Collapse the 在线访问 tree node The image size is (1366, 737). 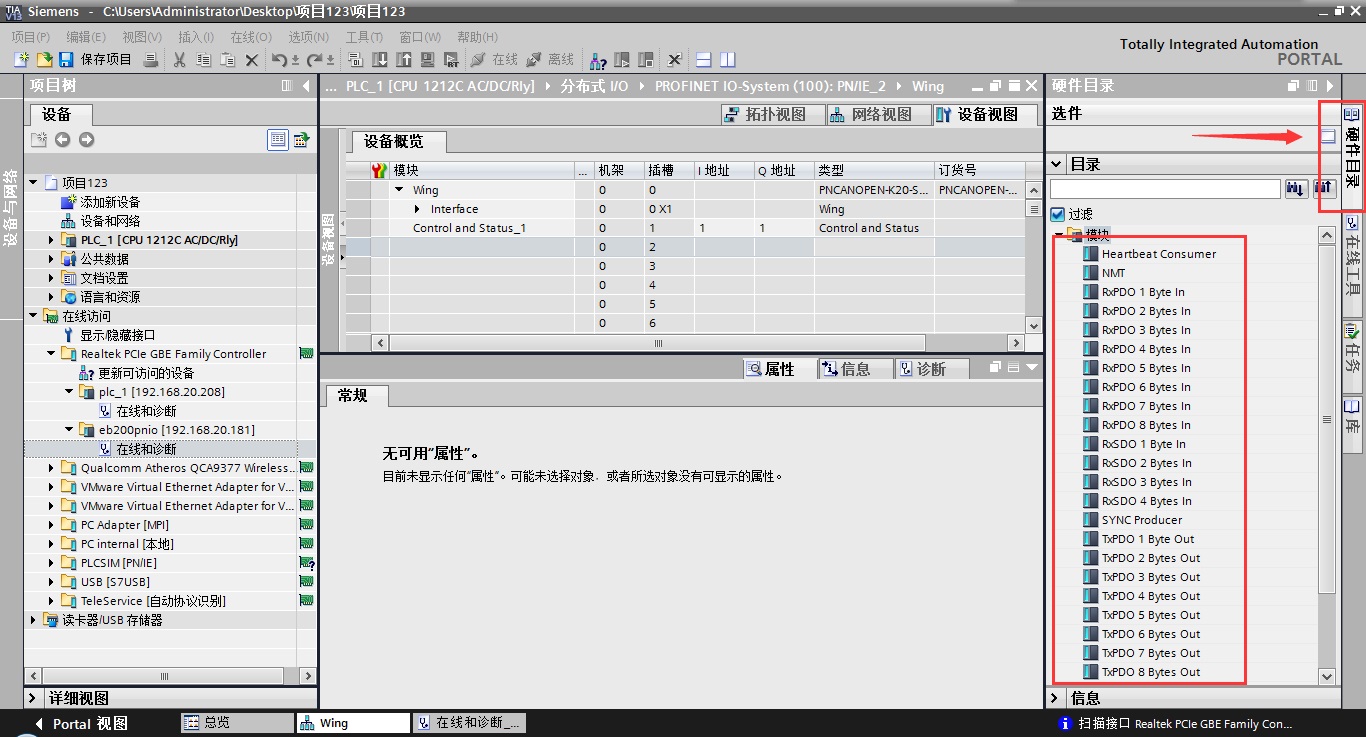(34, 316)
